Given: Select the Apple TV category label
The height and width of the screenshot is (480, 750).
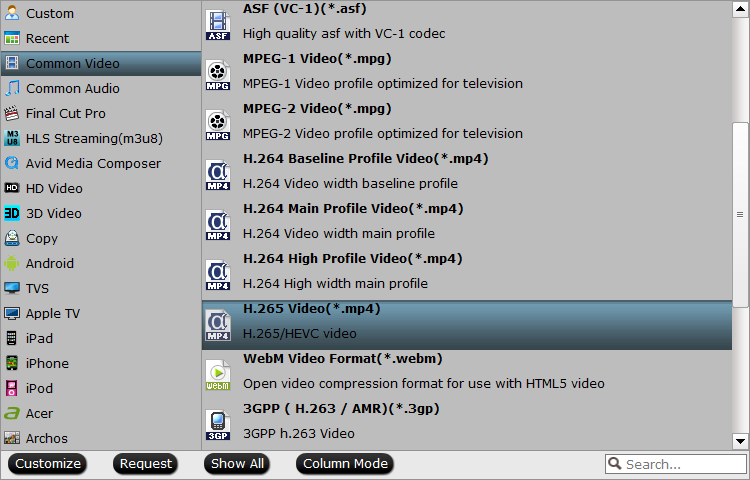Looking at the screenshot, I should coord(53,314).
